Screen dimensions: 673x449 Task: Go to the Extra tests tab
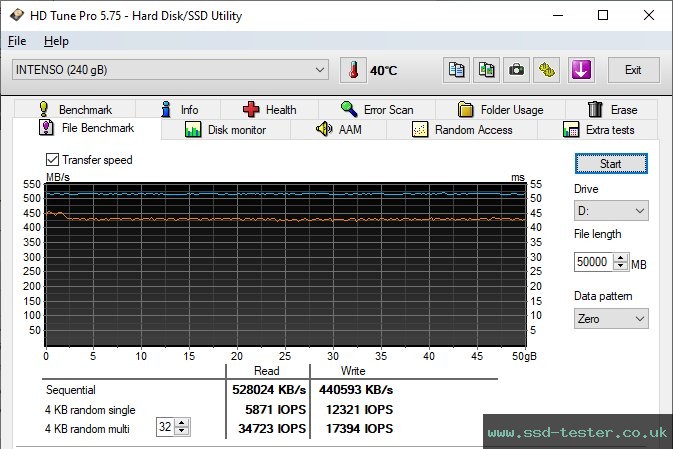pyautogui.click(x=598, y=130)
